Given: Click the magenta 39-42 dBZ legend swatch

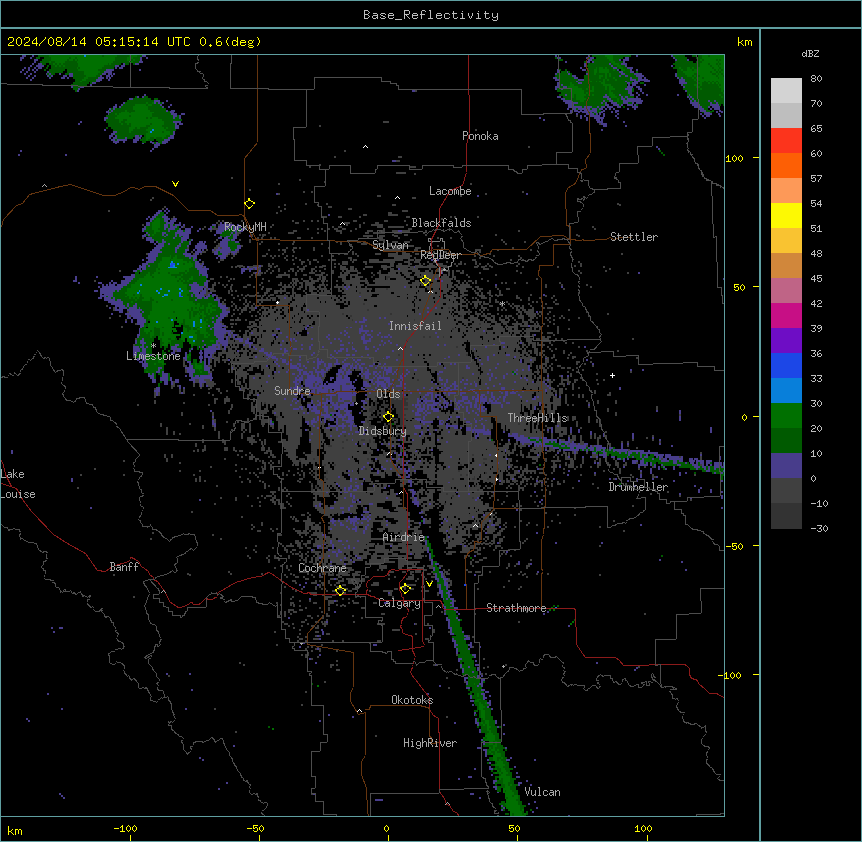Looking at the screenshot, I should tap(786, 315).
